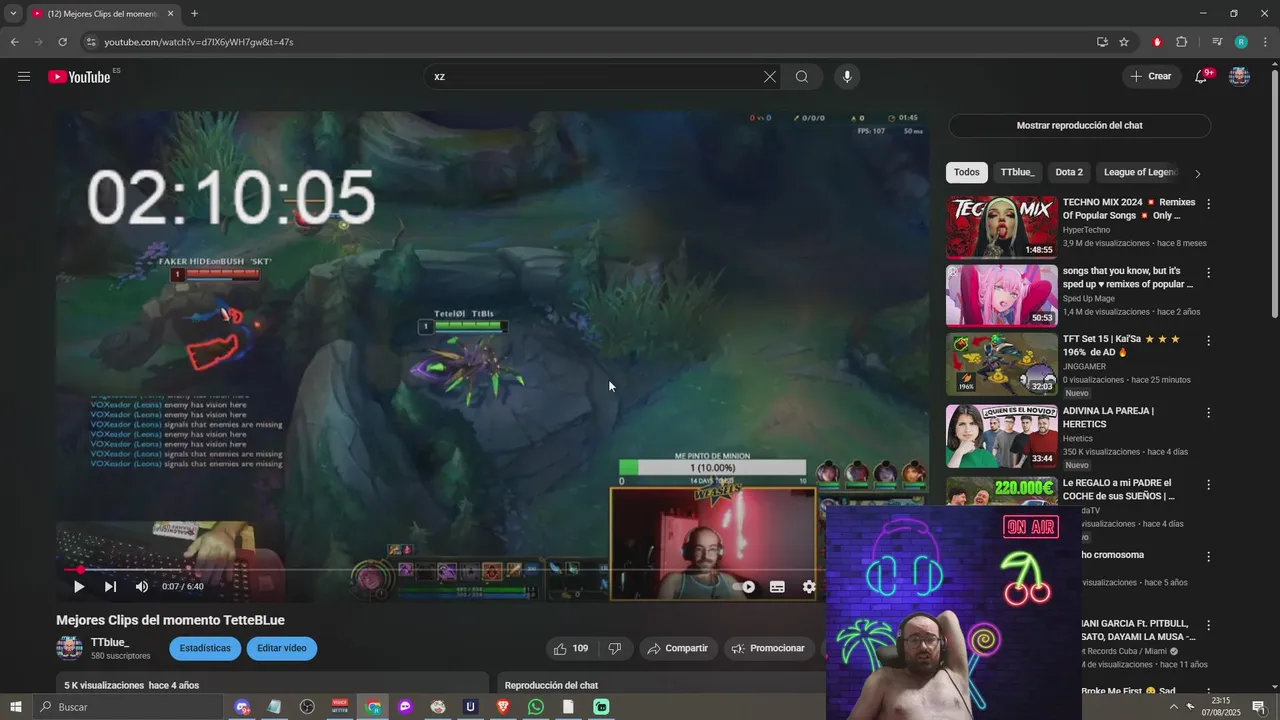Open ADIVINA LA PAREJA HERETICS thumbnail
Viewport: 1280px width, 720px height.
tap(1001, 435)
